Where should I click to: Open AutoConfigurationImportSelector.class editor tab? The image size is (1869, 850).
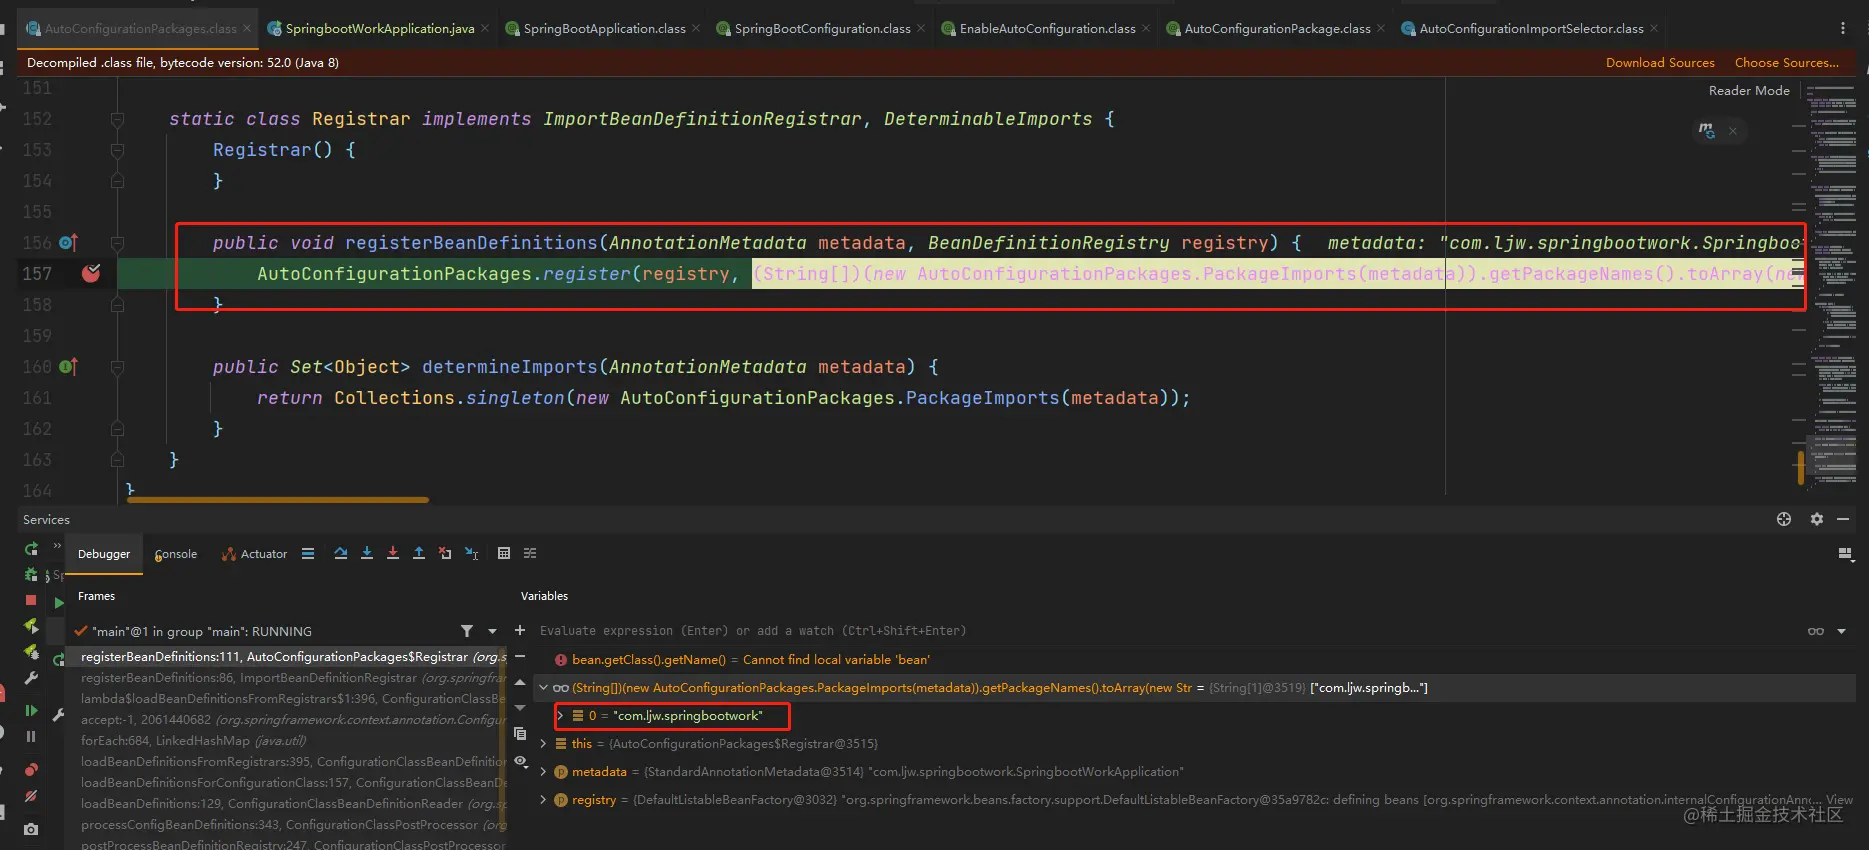[x=1531, y=29]
